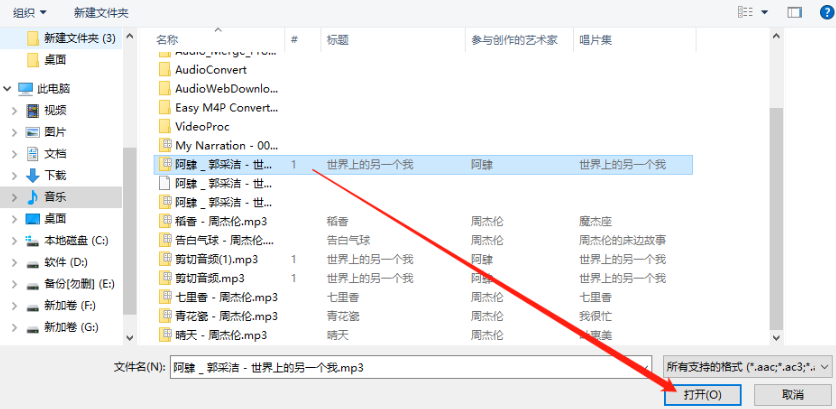The height and width of the screenshot is (409, 836).
Task: Expand the 本地磁盘 (C:) node
Action: (x=15, y=240)
